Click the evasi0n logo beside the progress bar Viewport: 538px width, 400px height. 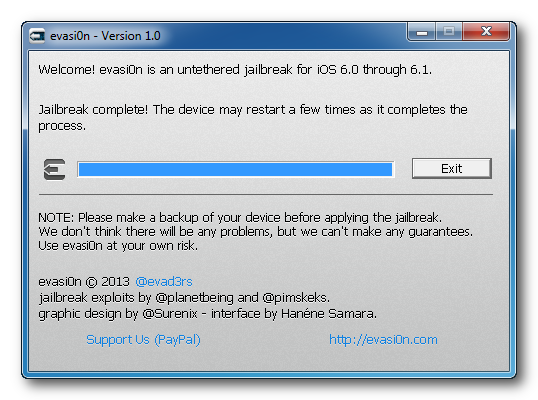(55, 169)
